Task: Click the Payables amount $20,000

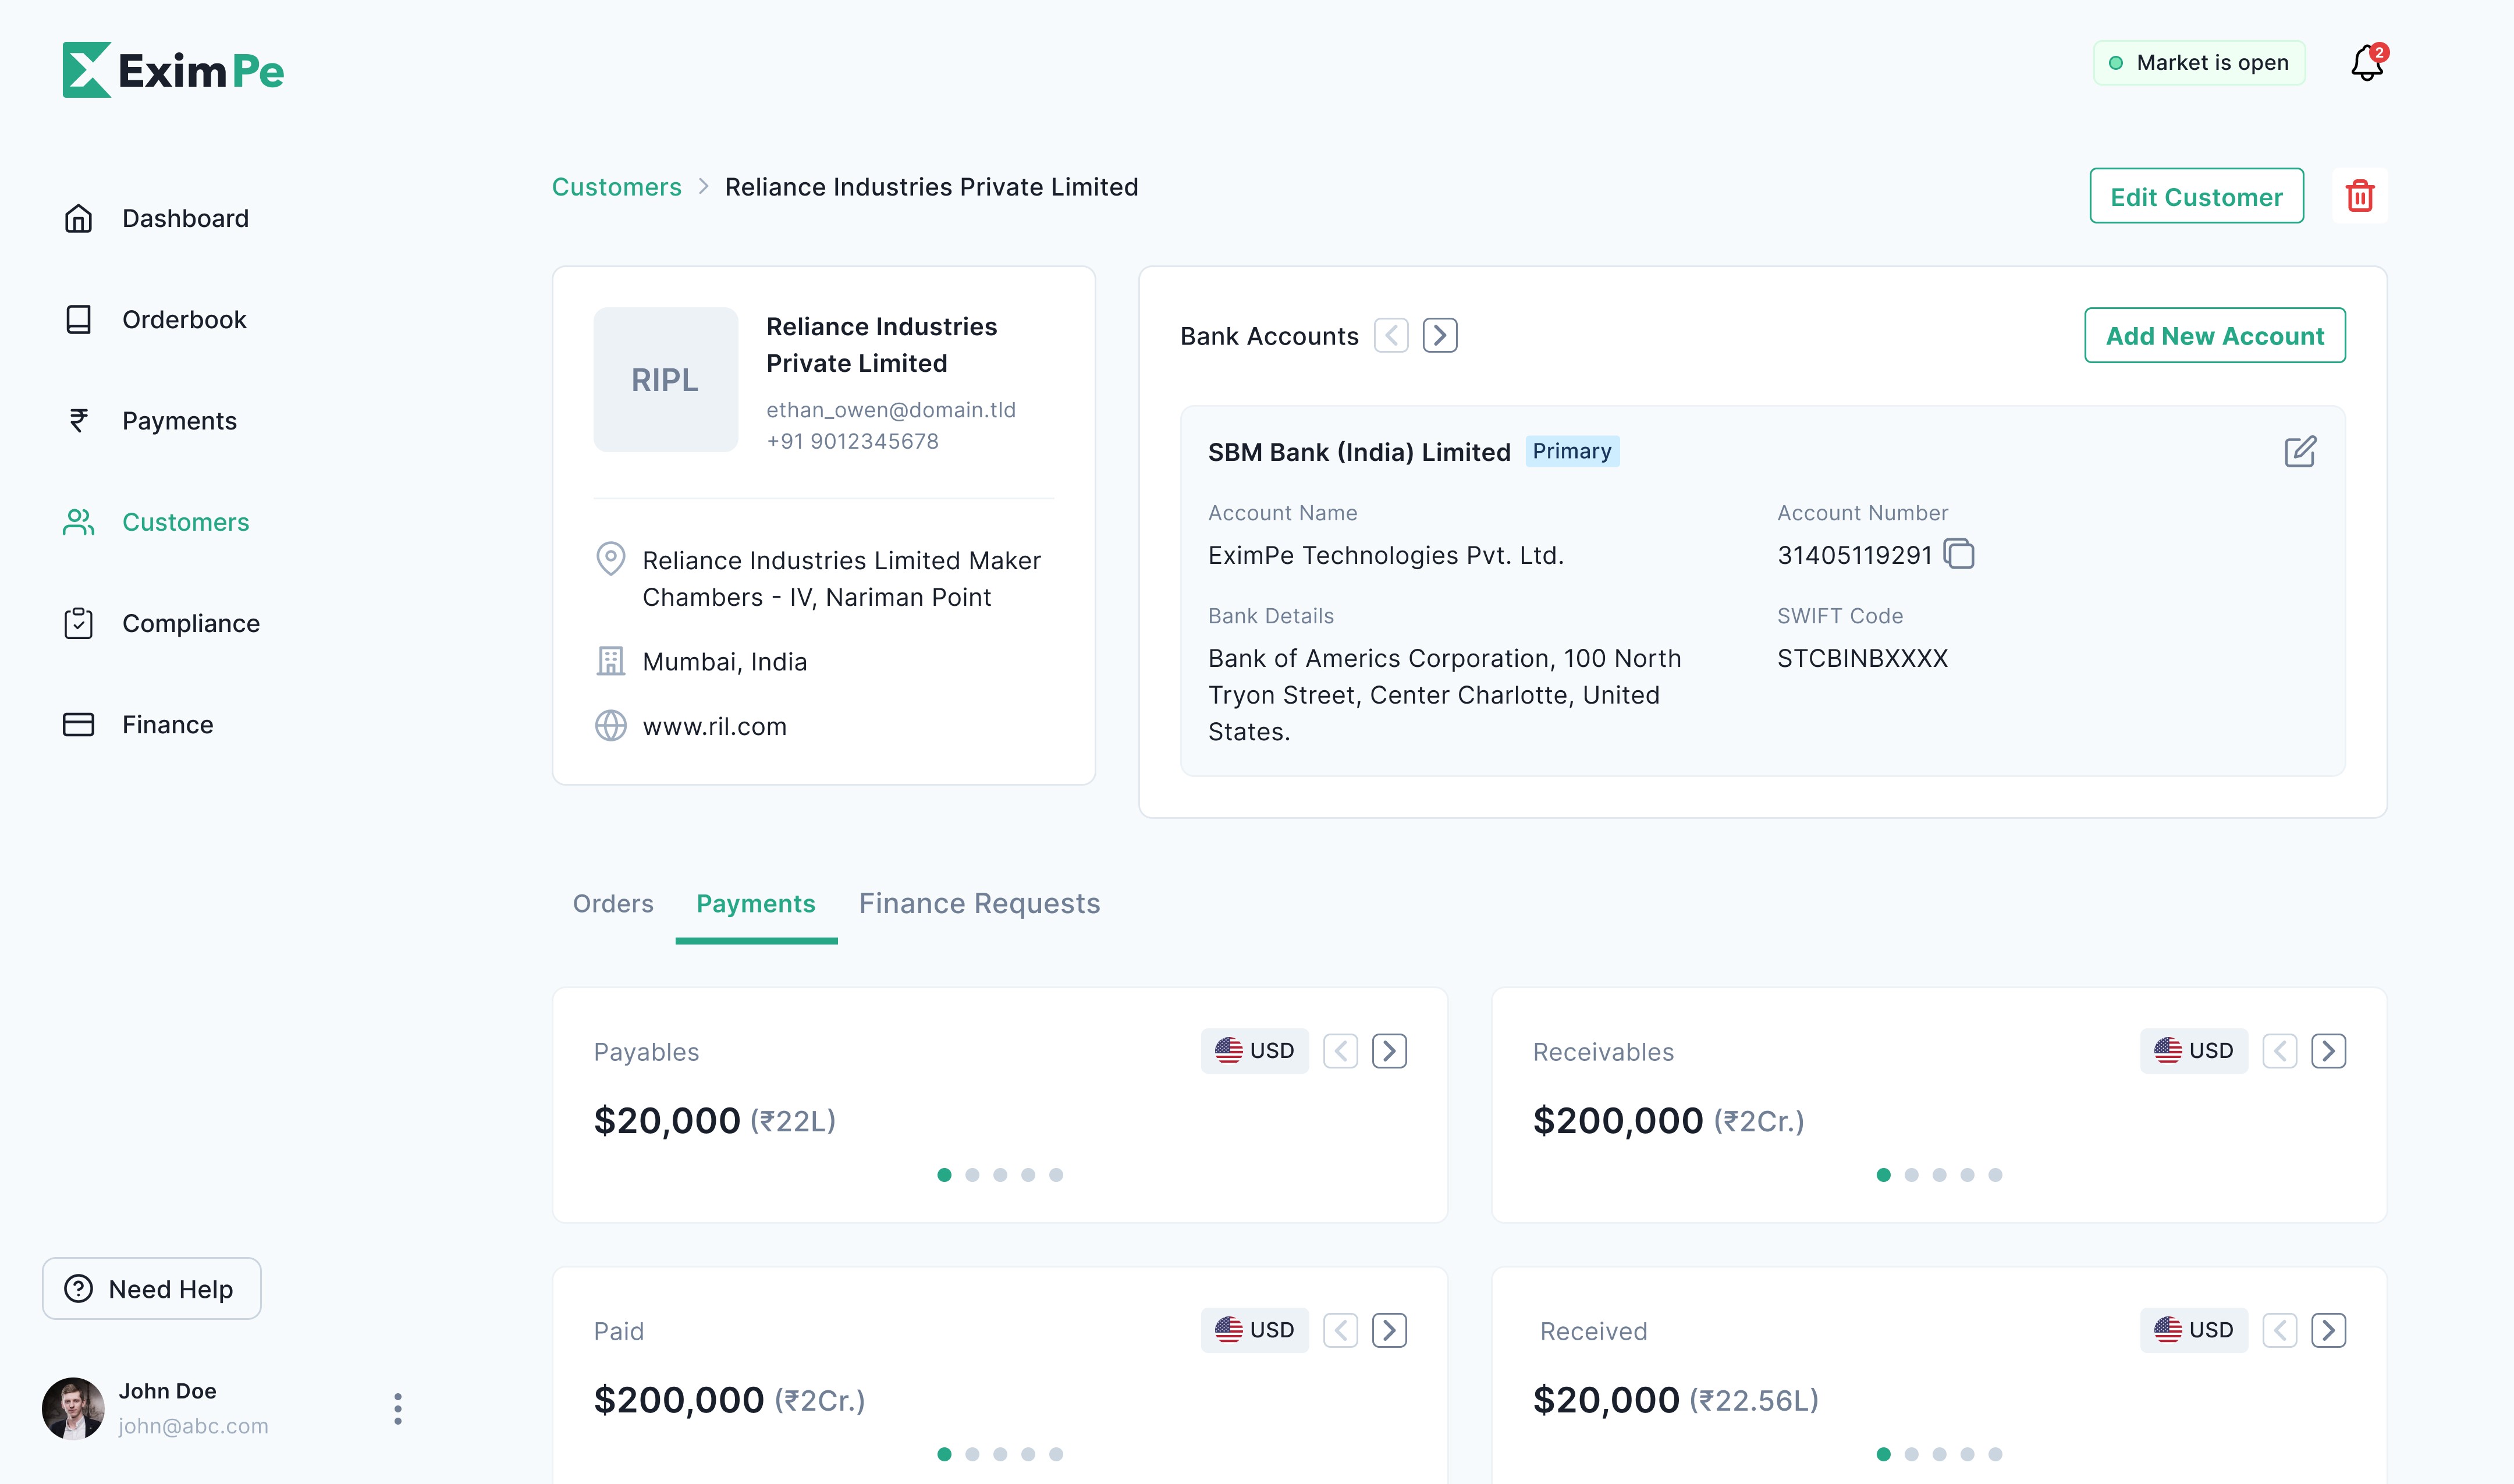Action: (667, 1120)
